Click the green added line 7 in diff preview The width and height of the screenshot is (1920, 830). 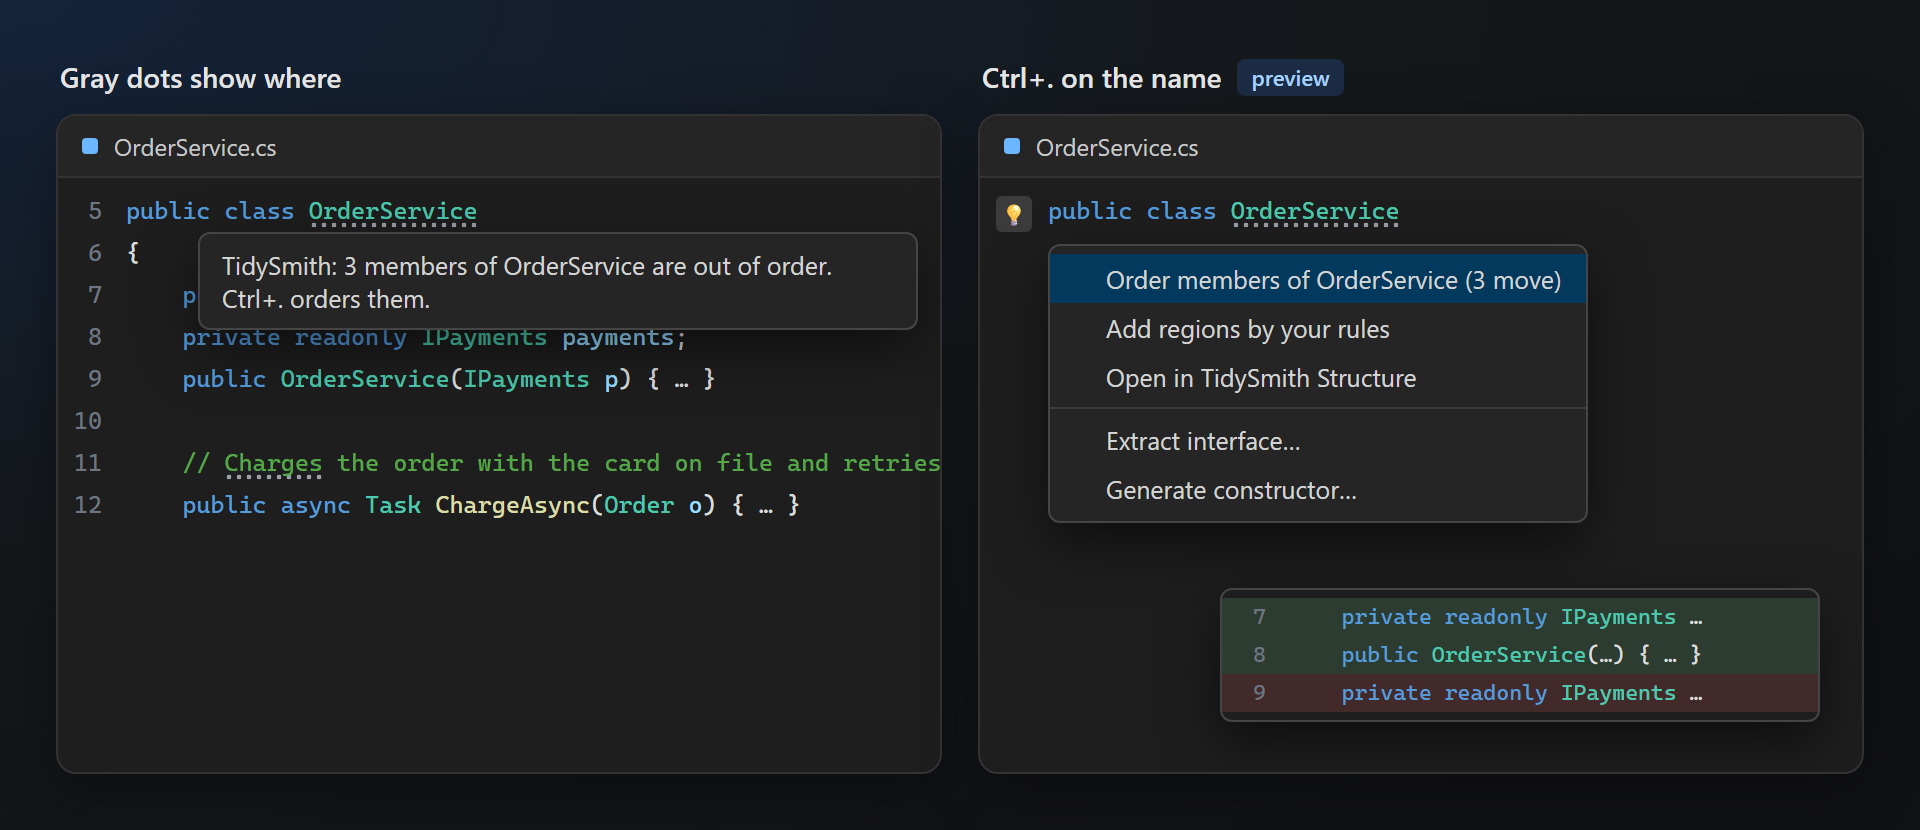tap(1519, 617)
